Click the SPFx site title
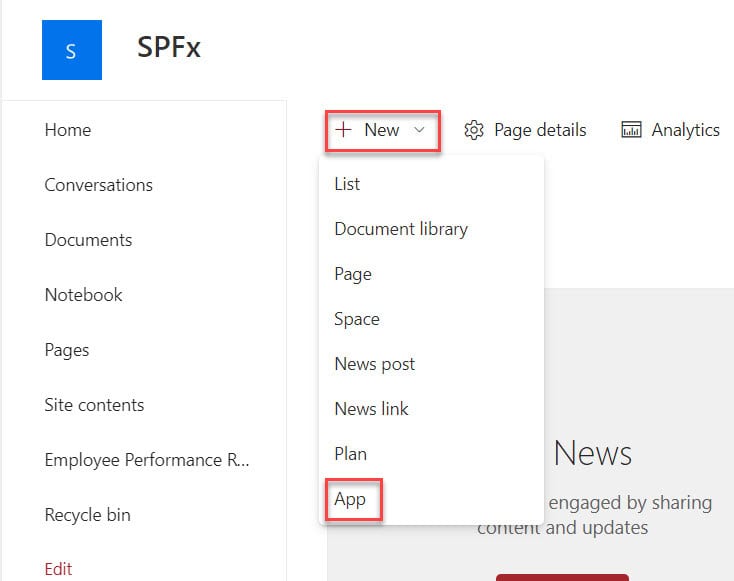 (x=169, y=47)
